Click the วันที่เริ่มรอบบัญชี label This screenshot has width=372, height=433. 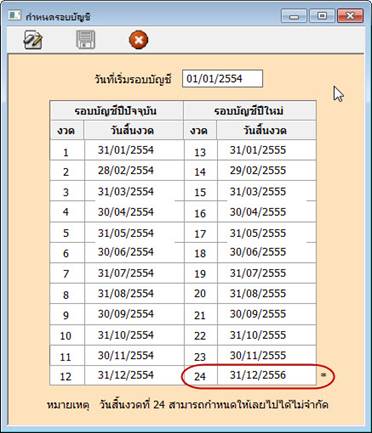pyautogui.click(x=133, y=79)
